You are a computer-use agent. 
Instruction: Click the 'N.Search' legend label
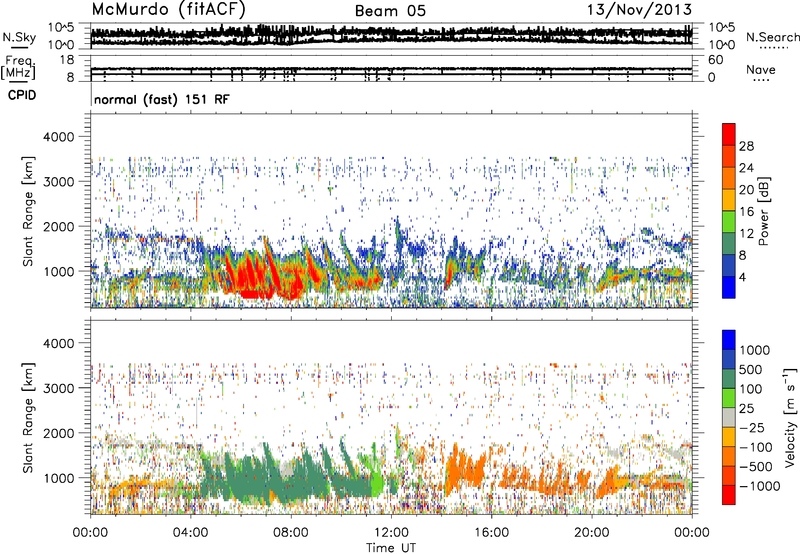tap(772, 37)
